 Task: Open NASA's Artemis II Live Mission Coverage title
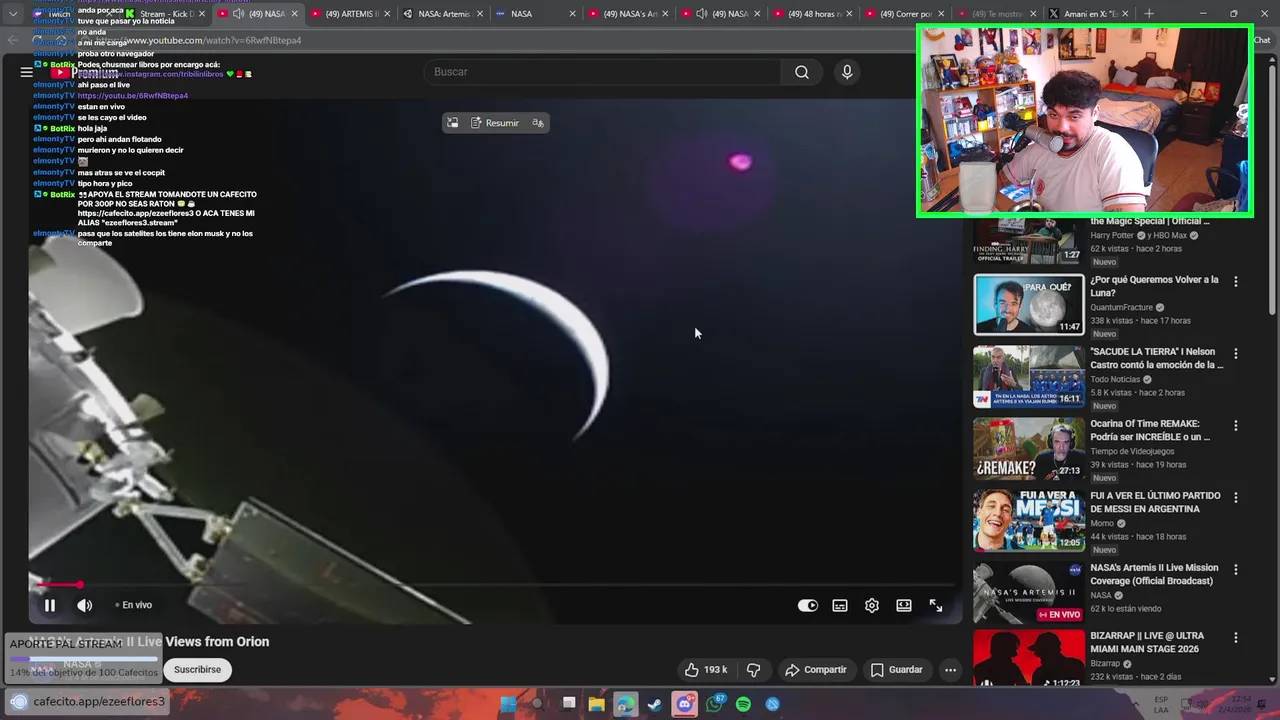pos(1152,574)
